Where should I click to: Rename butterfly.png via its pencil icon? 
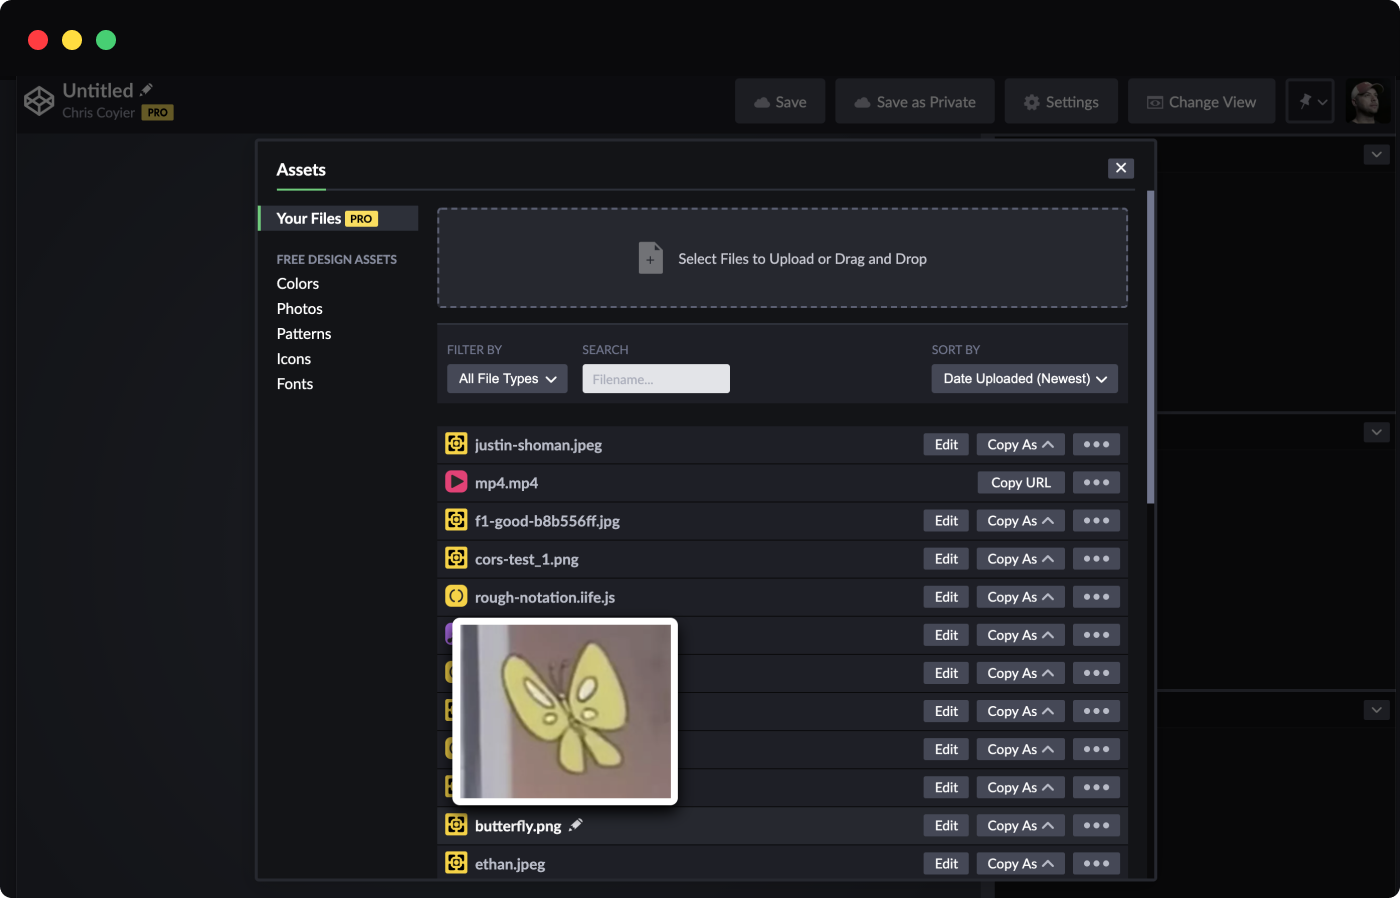(576, 825)
